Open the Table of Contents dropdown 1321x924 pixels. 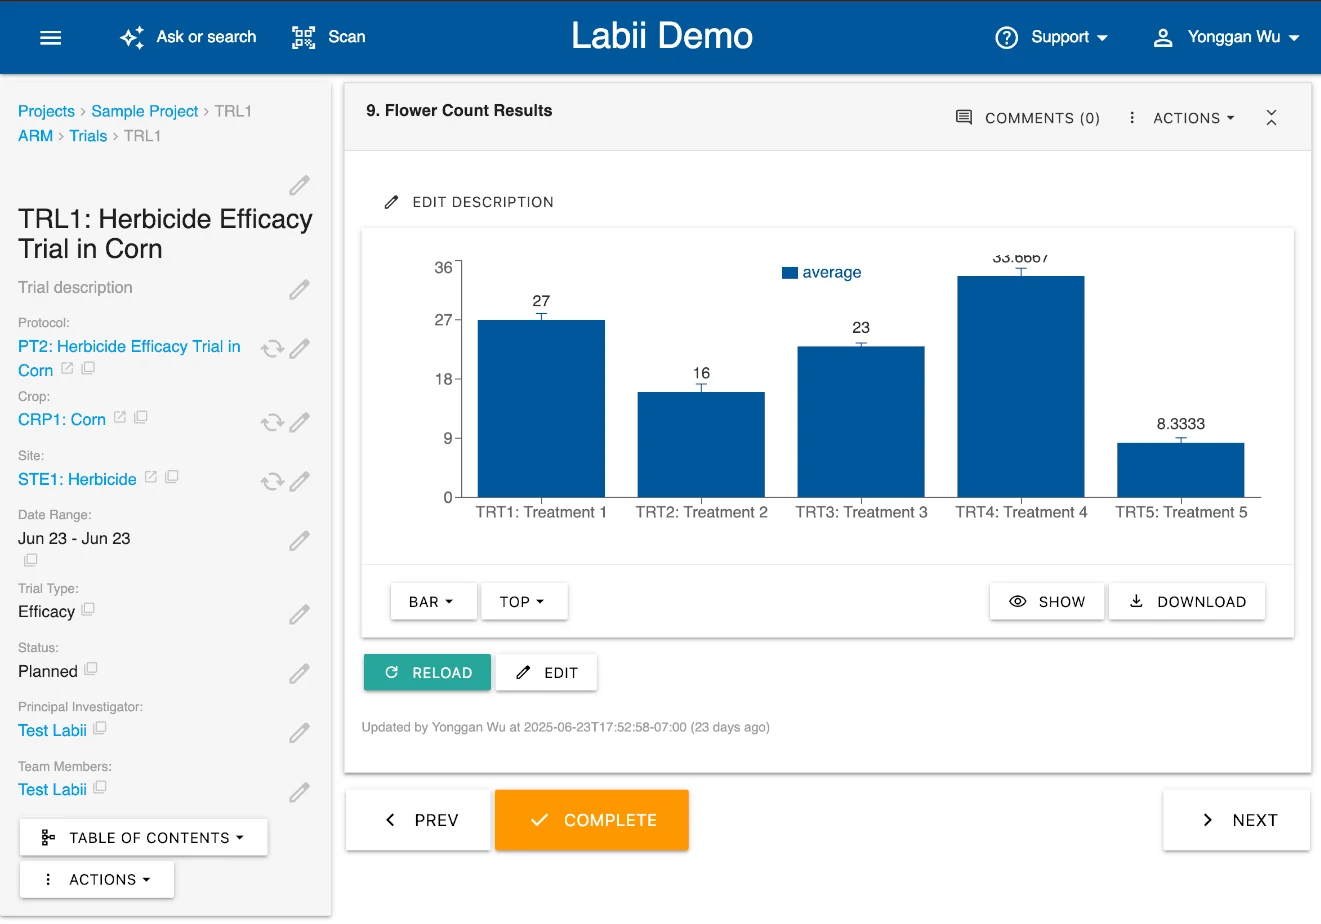[x=144, y=838]
